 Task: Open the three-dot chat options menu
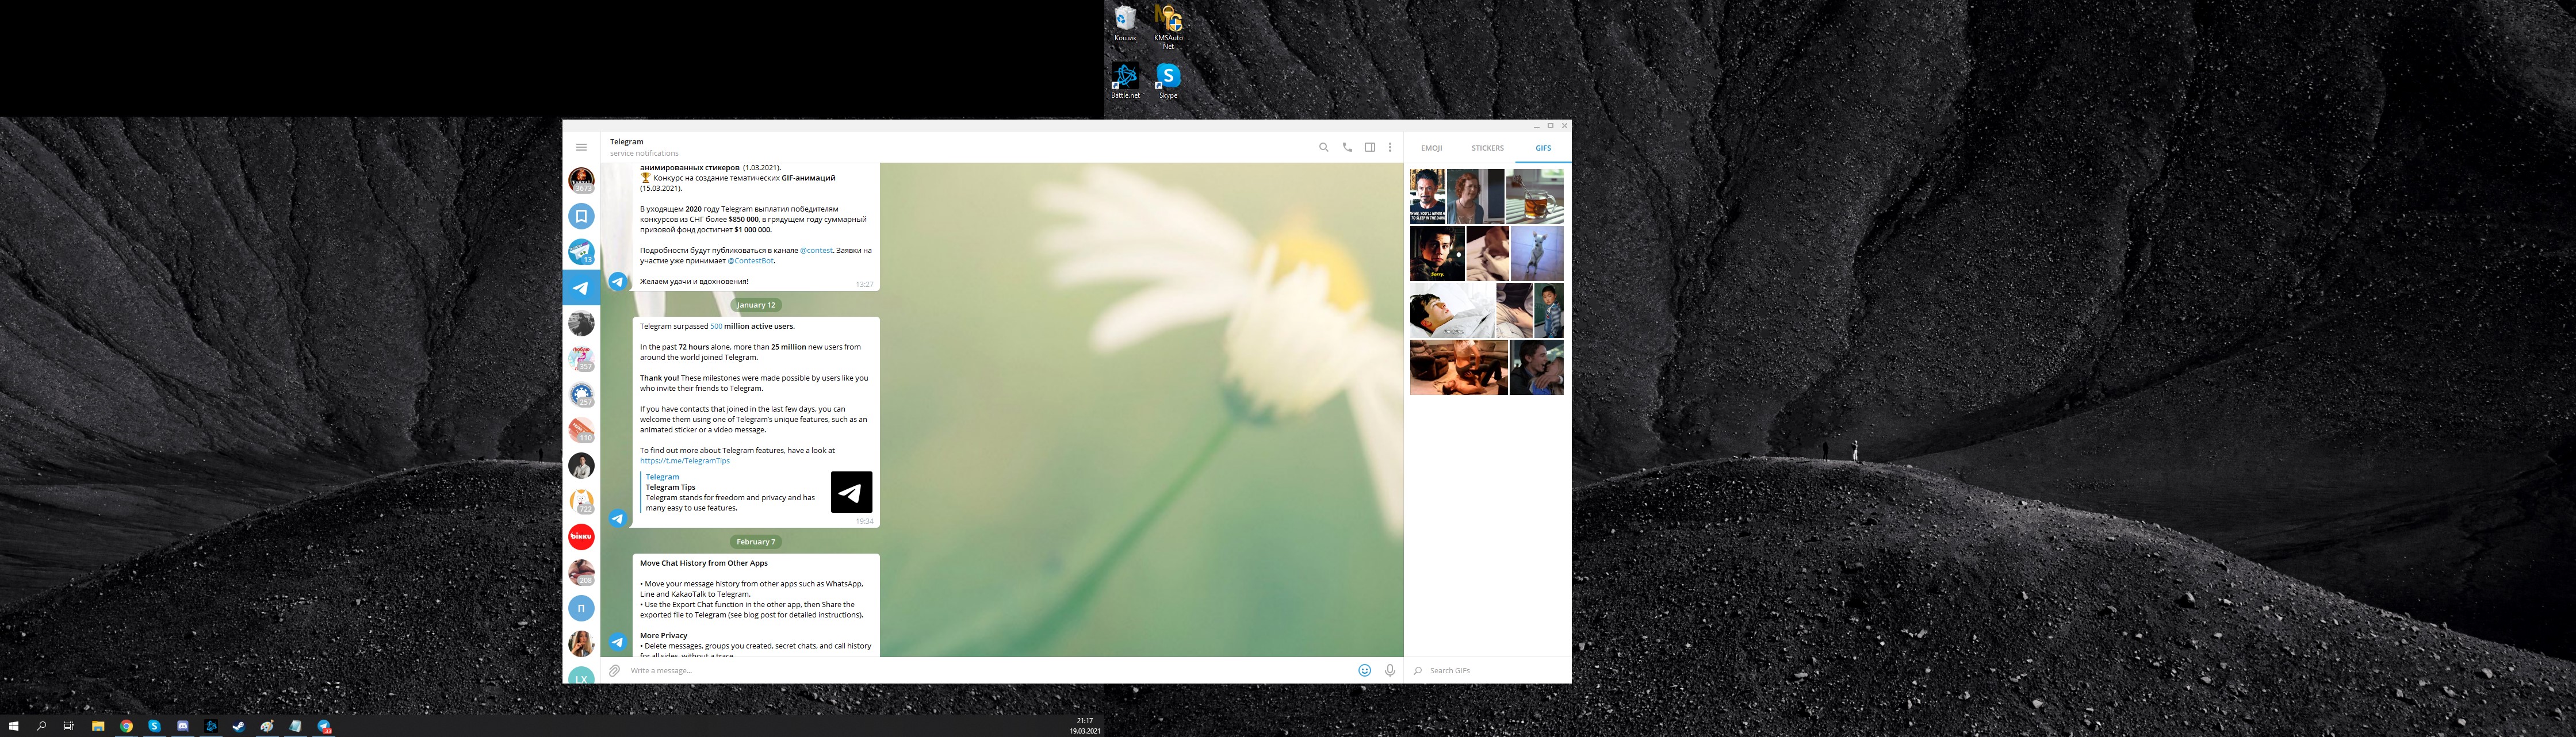click(x=1390, y=147)
